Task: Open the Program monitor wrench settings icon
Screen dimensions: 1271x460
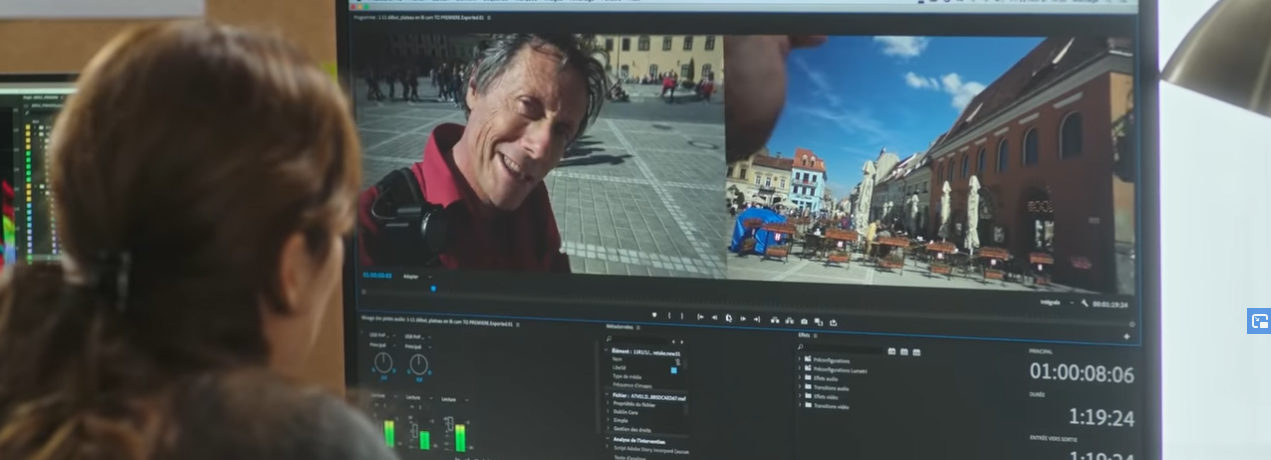Action: tap(1083, 302)
